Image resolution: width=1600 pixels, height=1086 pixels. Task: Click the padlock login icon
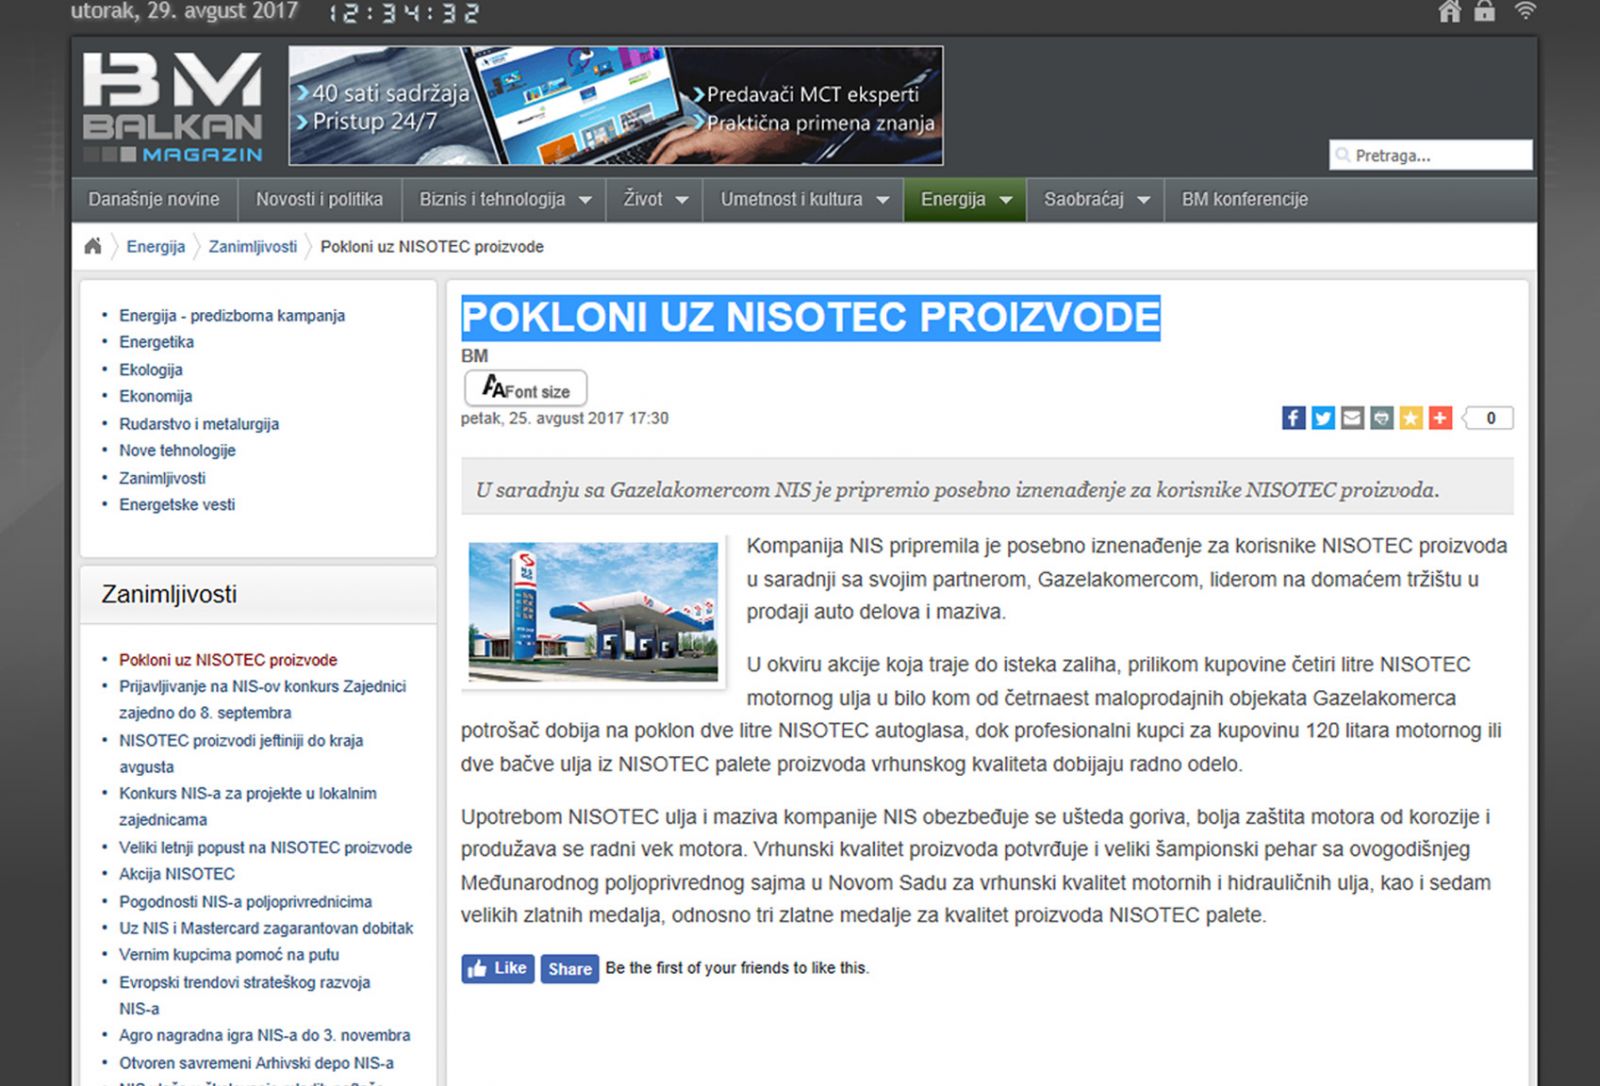coord(1485,12)
